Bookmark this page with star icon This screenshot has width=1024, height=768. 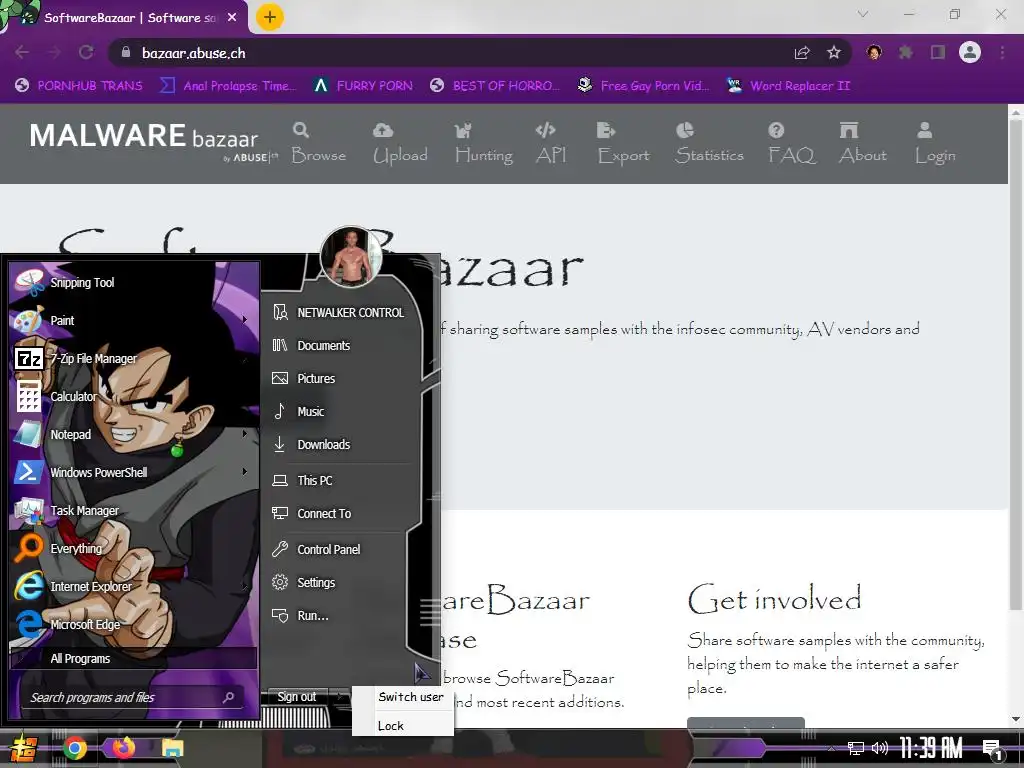(833, 52)
